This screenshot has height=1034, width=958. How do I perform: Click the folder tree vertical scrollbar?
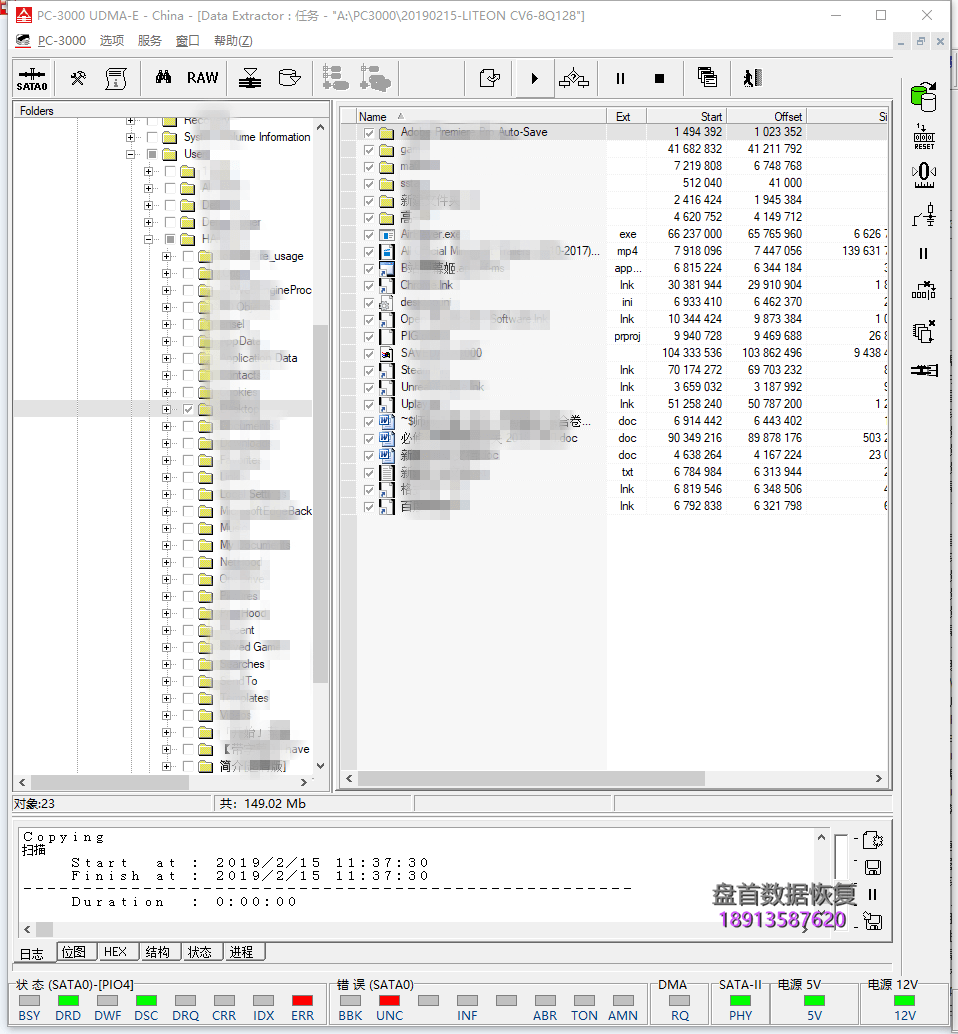pos(320,446)
